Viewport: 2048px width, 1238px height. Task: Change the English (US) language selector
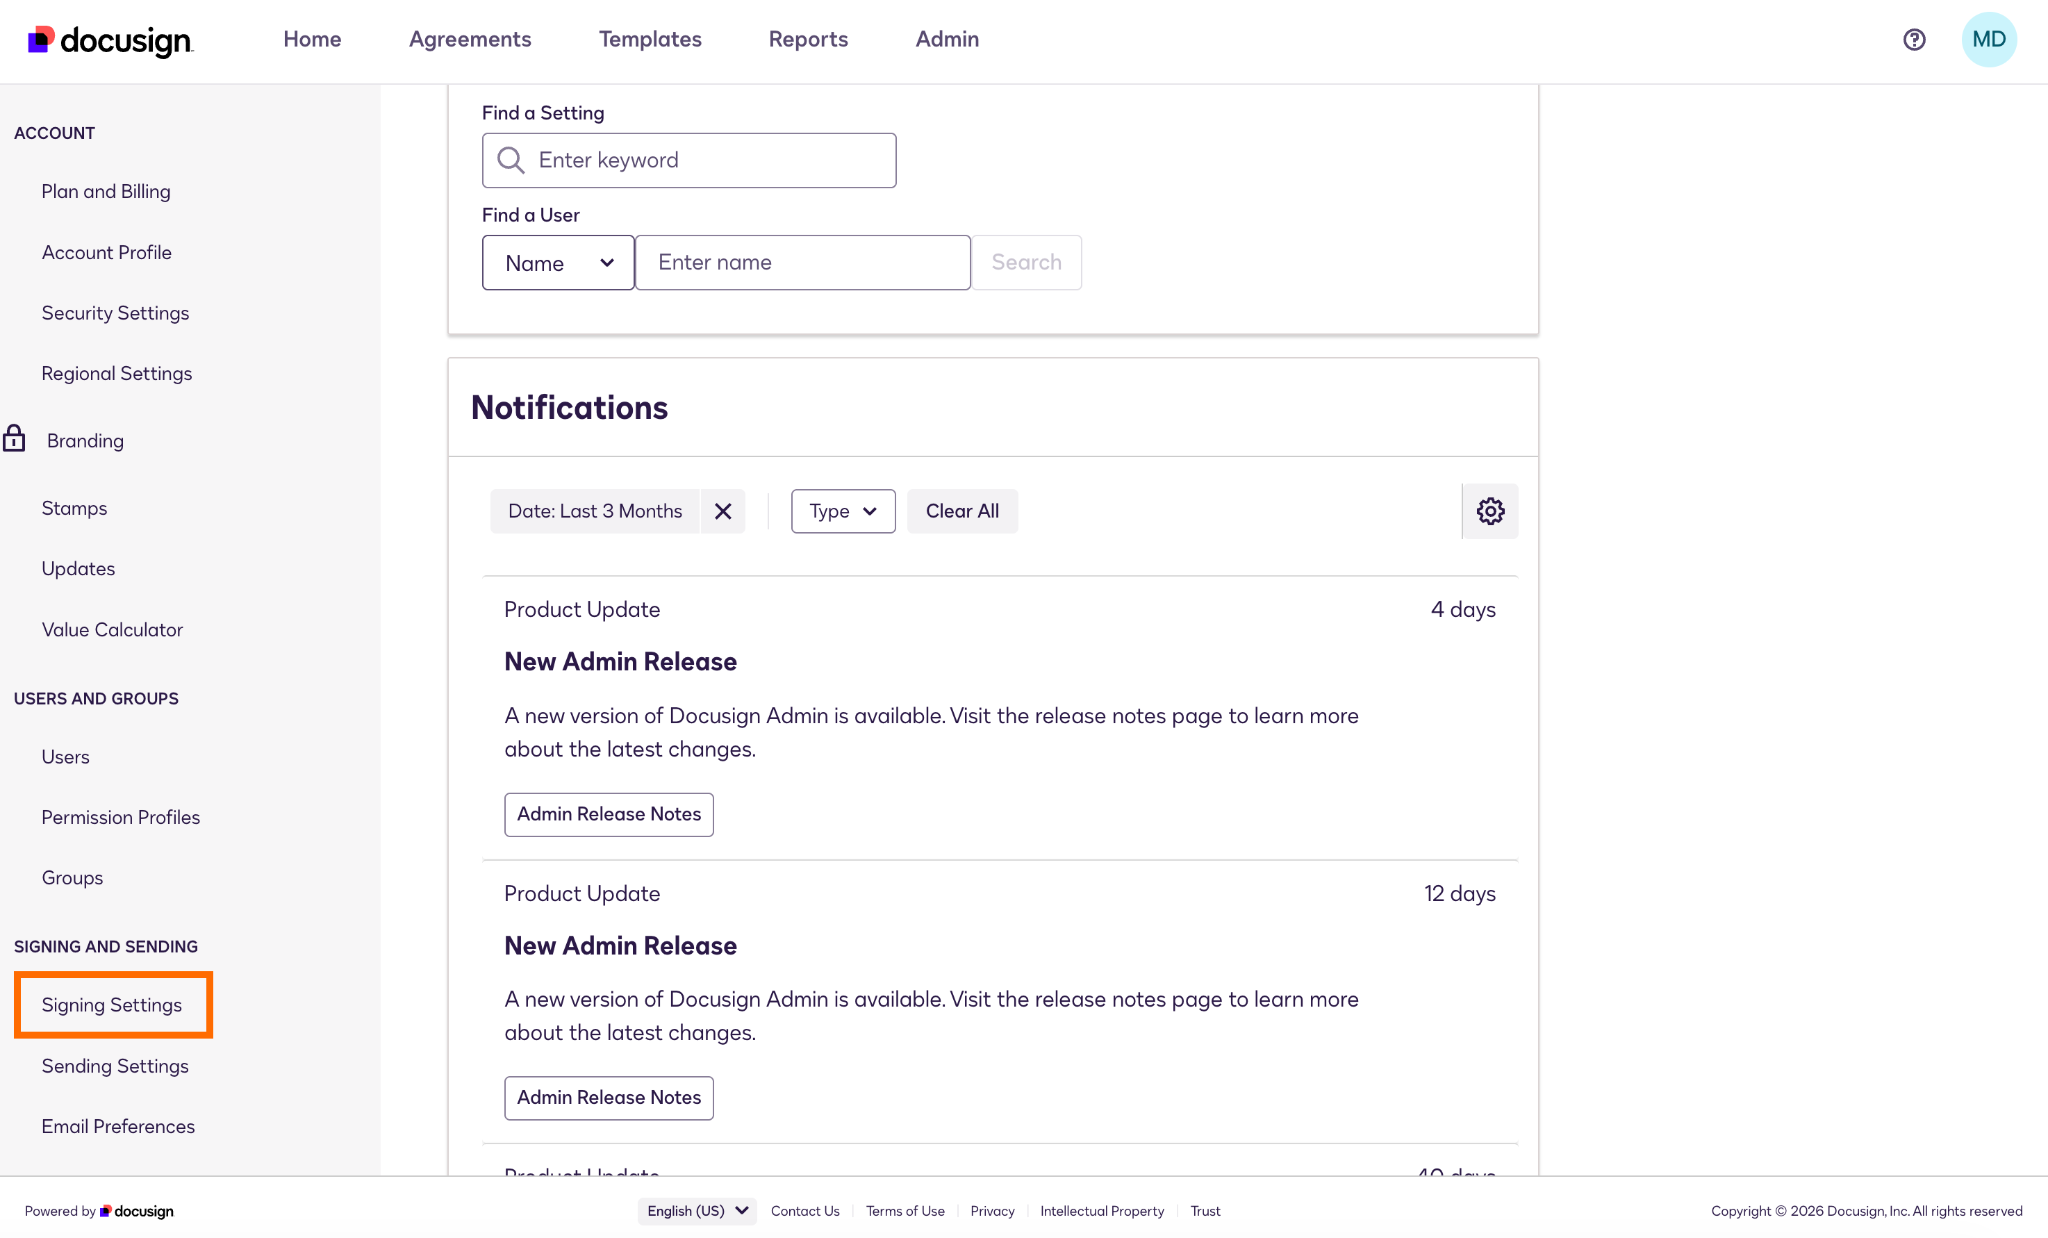coord(697,1211)
